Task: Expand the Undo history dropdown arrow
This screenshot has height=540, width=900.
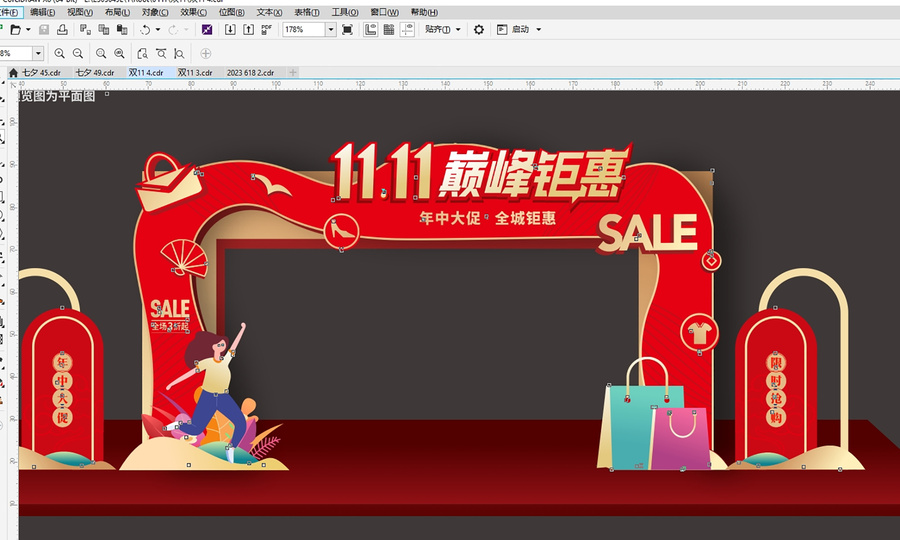Action: click(x=158, y=29)
